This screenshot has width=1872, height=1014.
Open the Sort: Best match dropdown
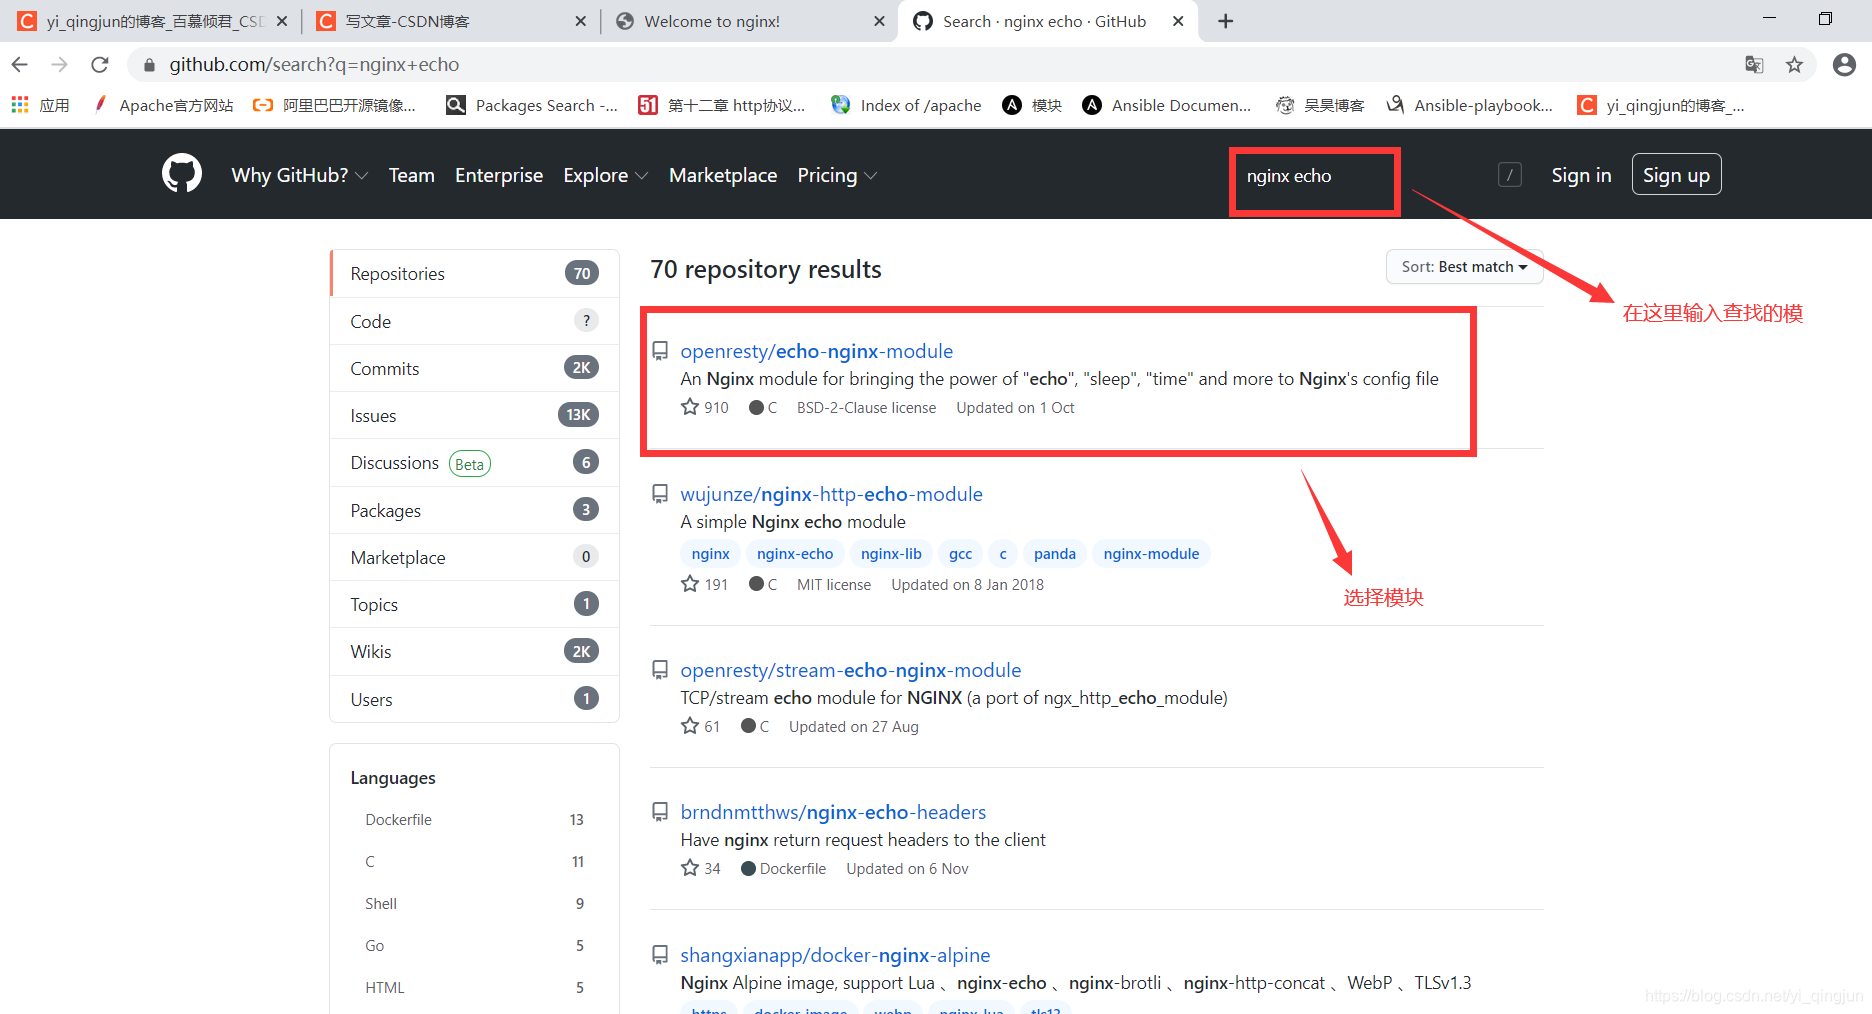coord(1464,267)
